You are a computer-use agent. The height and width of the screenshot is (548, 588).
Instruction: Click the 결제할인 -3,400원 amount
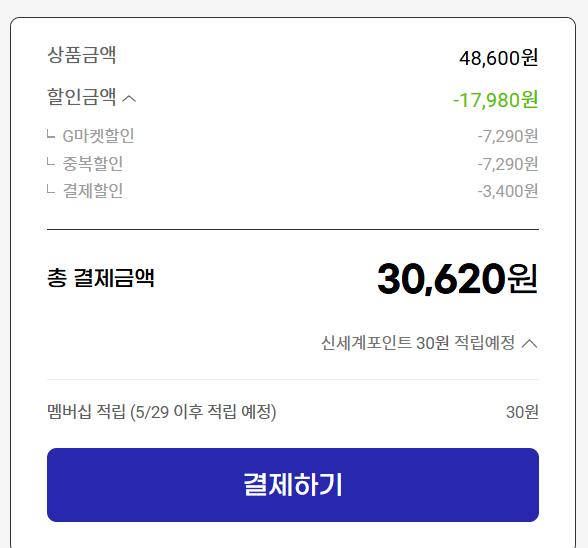(508, 191)
